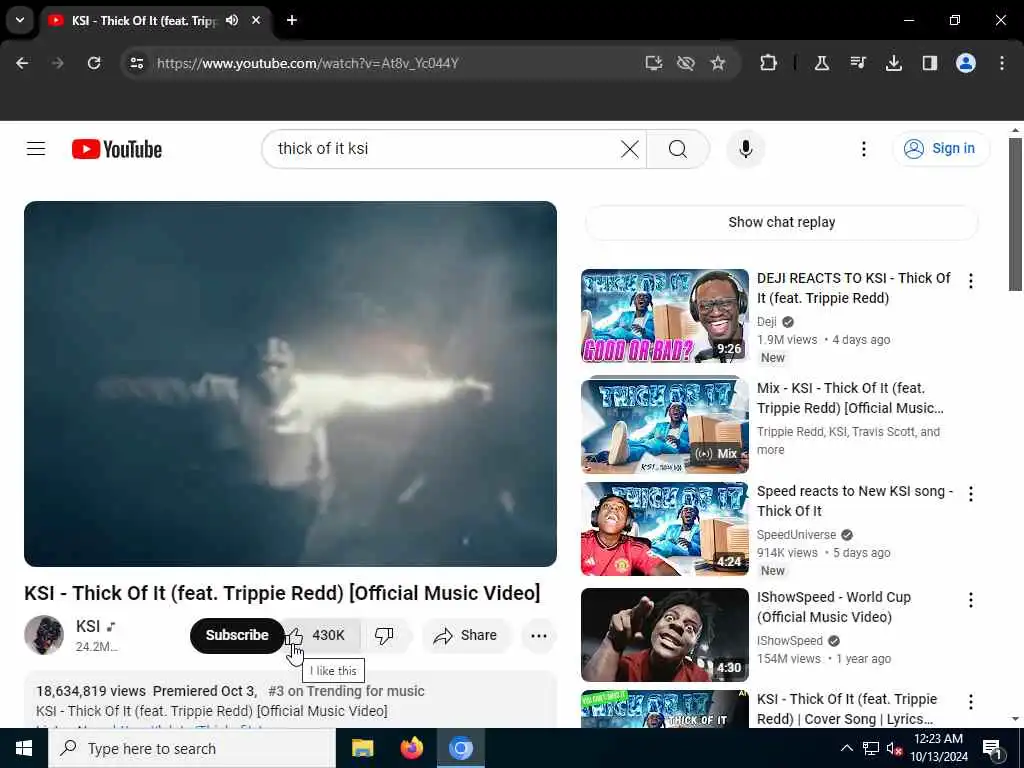
Task: Open IShowSpeed - World Cup title link
Action: point(833,607)
